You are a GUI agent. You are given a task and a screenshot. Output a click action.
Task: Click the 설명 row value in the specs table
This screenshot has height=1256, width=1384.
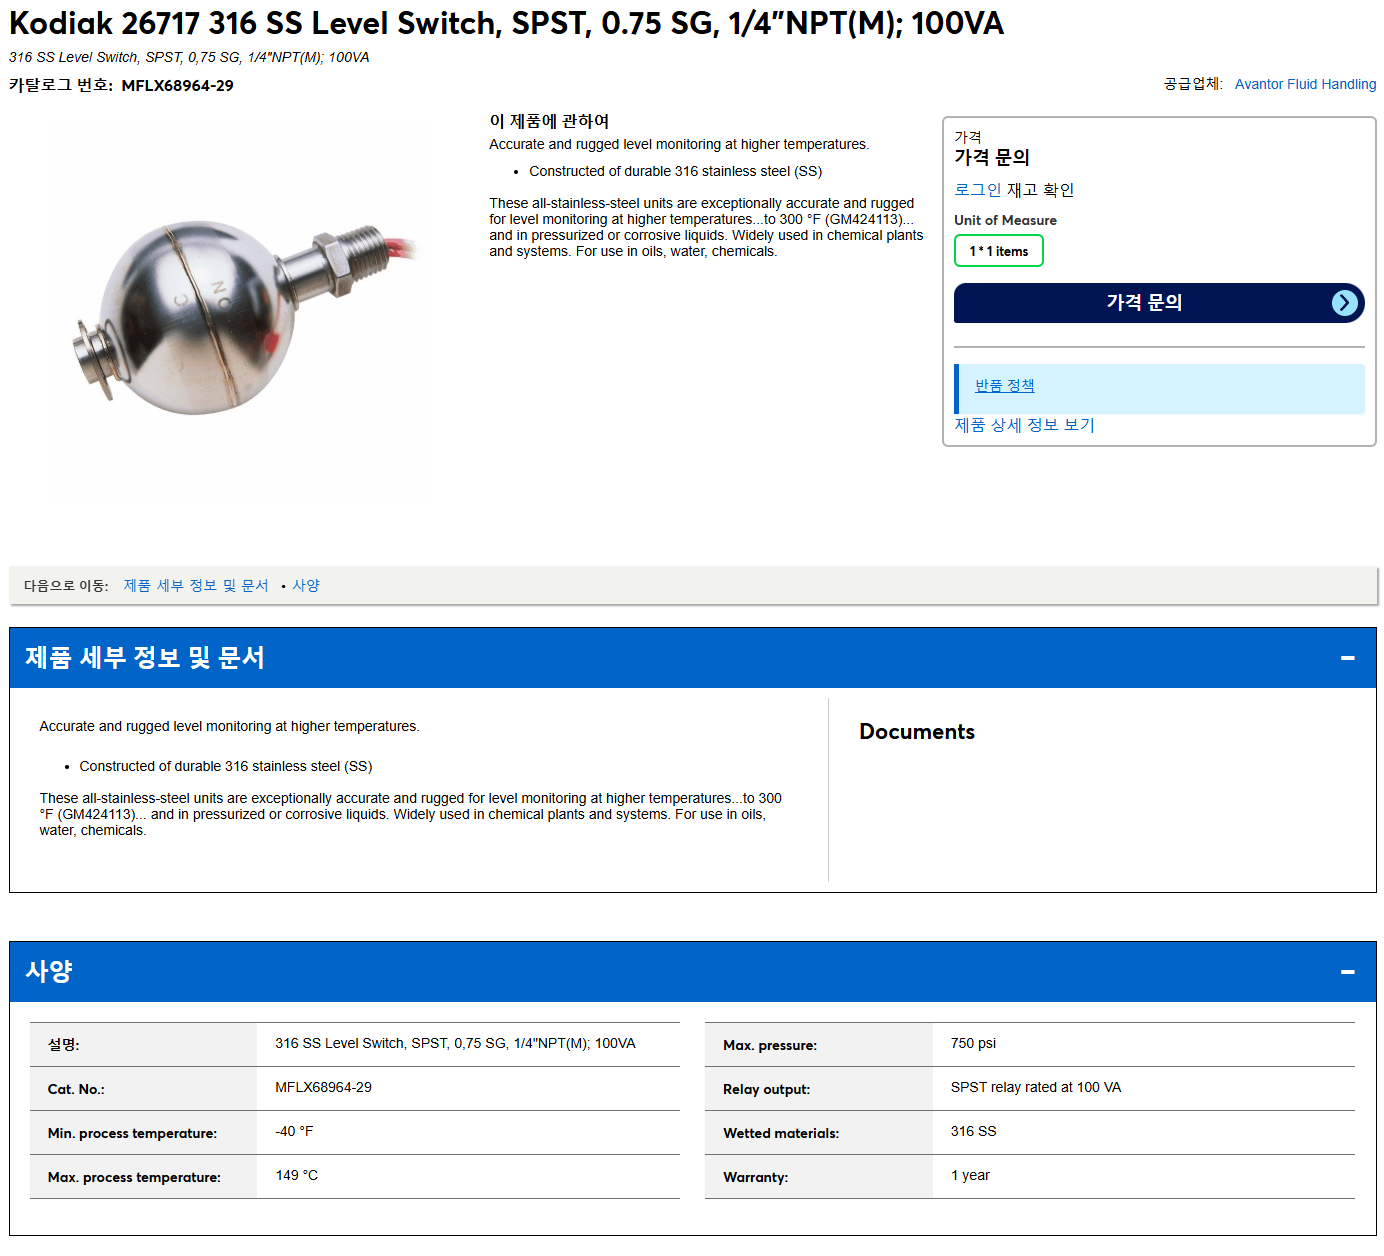[x=455, y=1043]
